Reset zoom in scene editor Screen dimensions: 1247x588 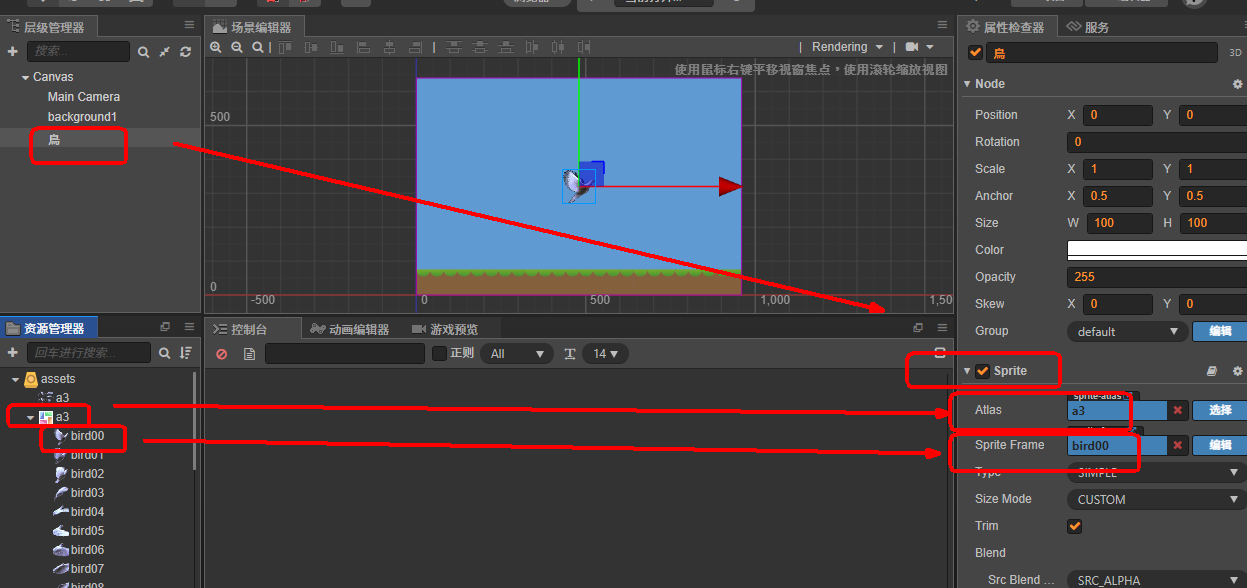click(257, 47)
